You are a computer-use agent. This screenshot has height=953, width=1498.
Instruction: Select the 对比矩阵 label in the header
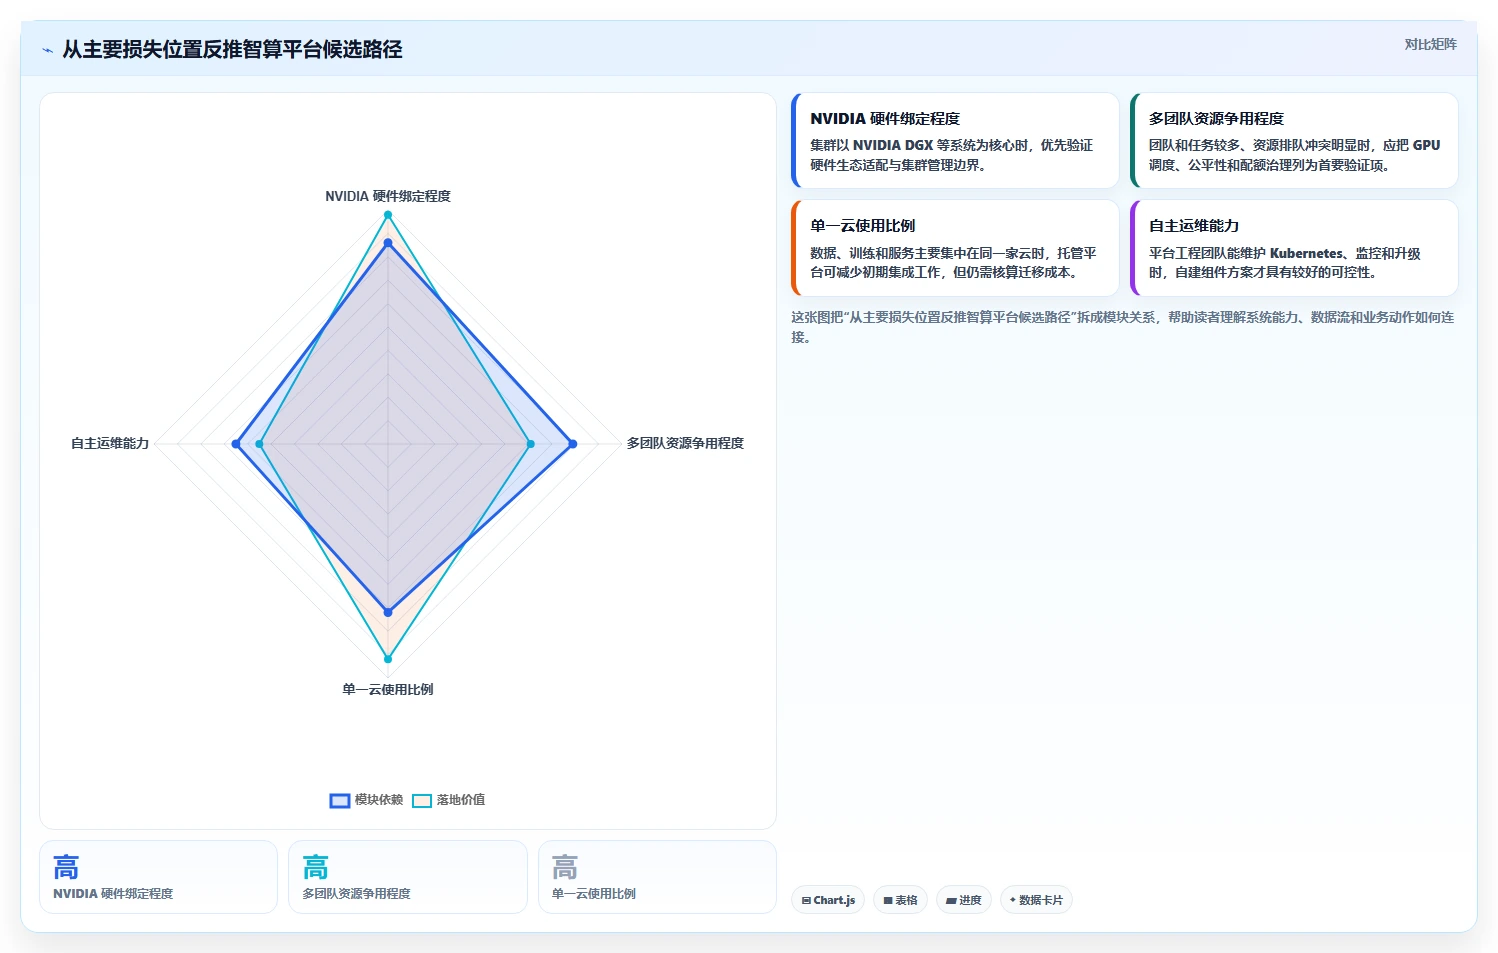1430,44
